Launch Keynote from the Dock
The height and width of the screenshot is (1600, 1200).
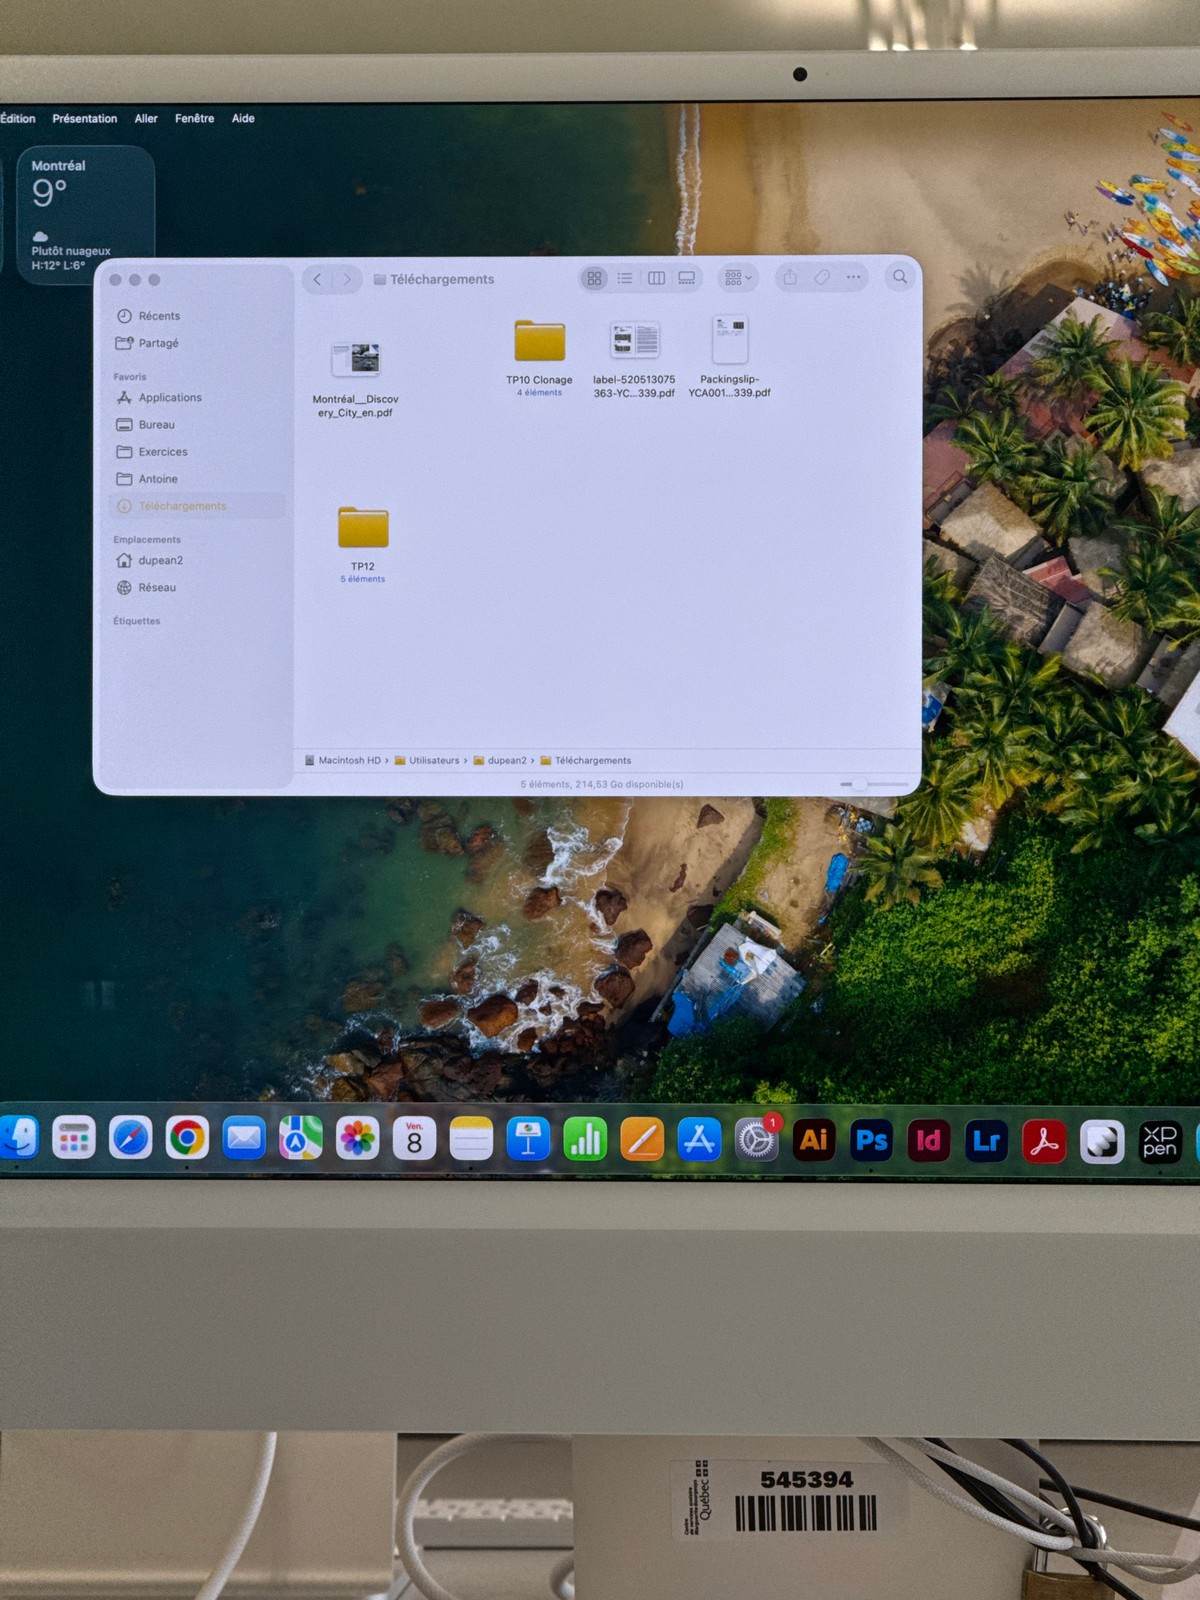[x=528, y=1139]
